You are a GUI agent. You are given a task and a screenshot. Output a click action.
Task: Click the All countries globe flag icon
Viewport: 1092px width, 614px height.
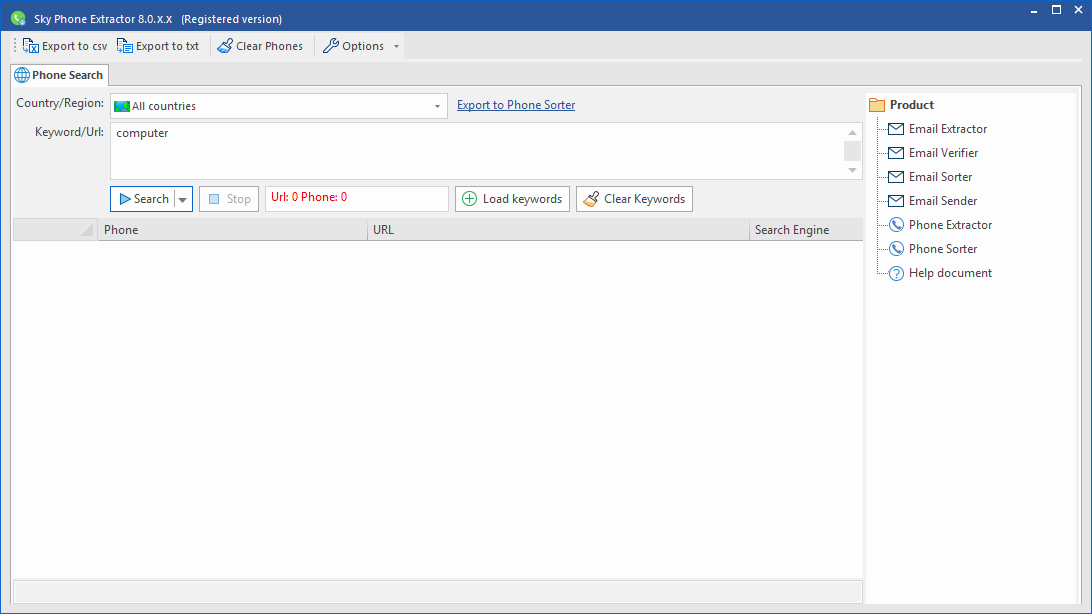click(122, 107)
